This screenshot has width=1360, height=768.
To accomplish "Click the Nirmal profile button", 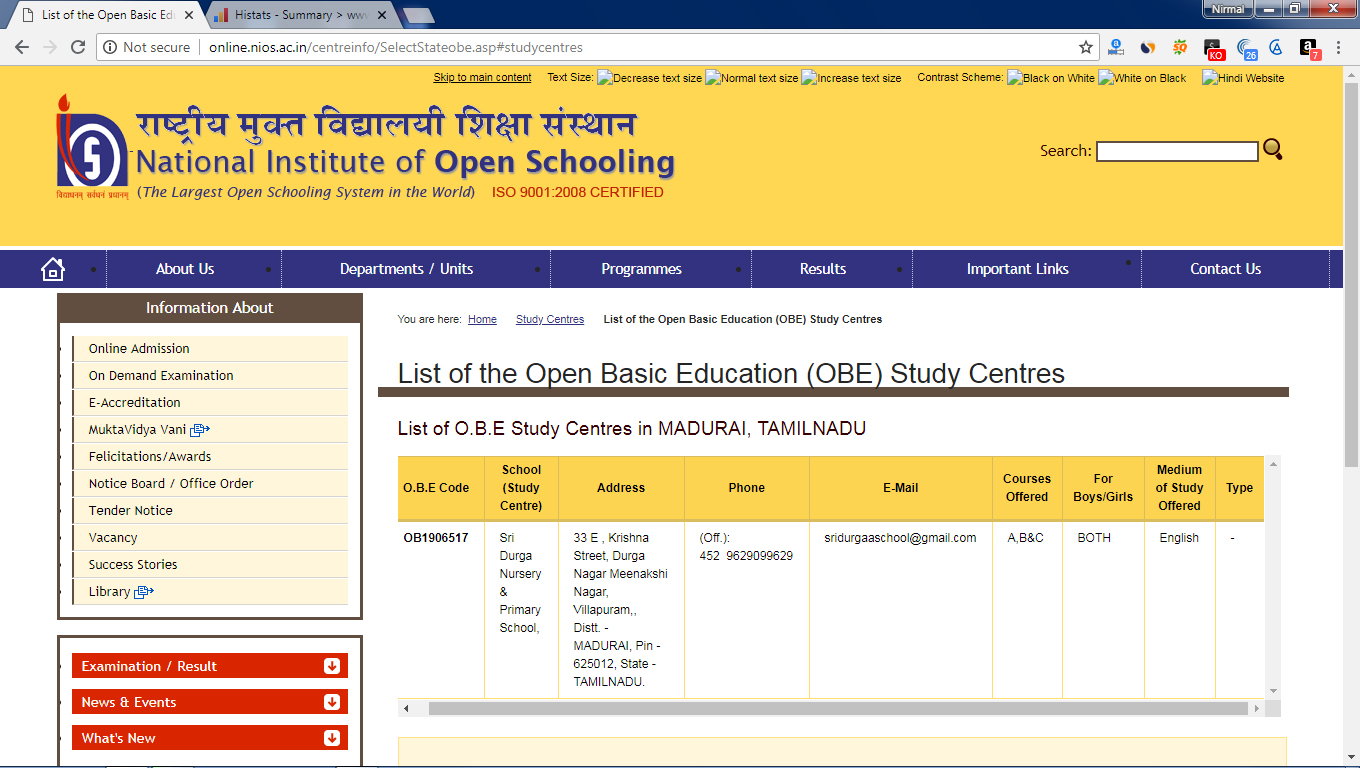I will coord(1227,9).
